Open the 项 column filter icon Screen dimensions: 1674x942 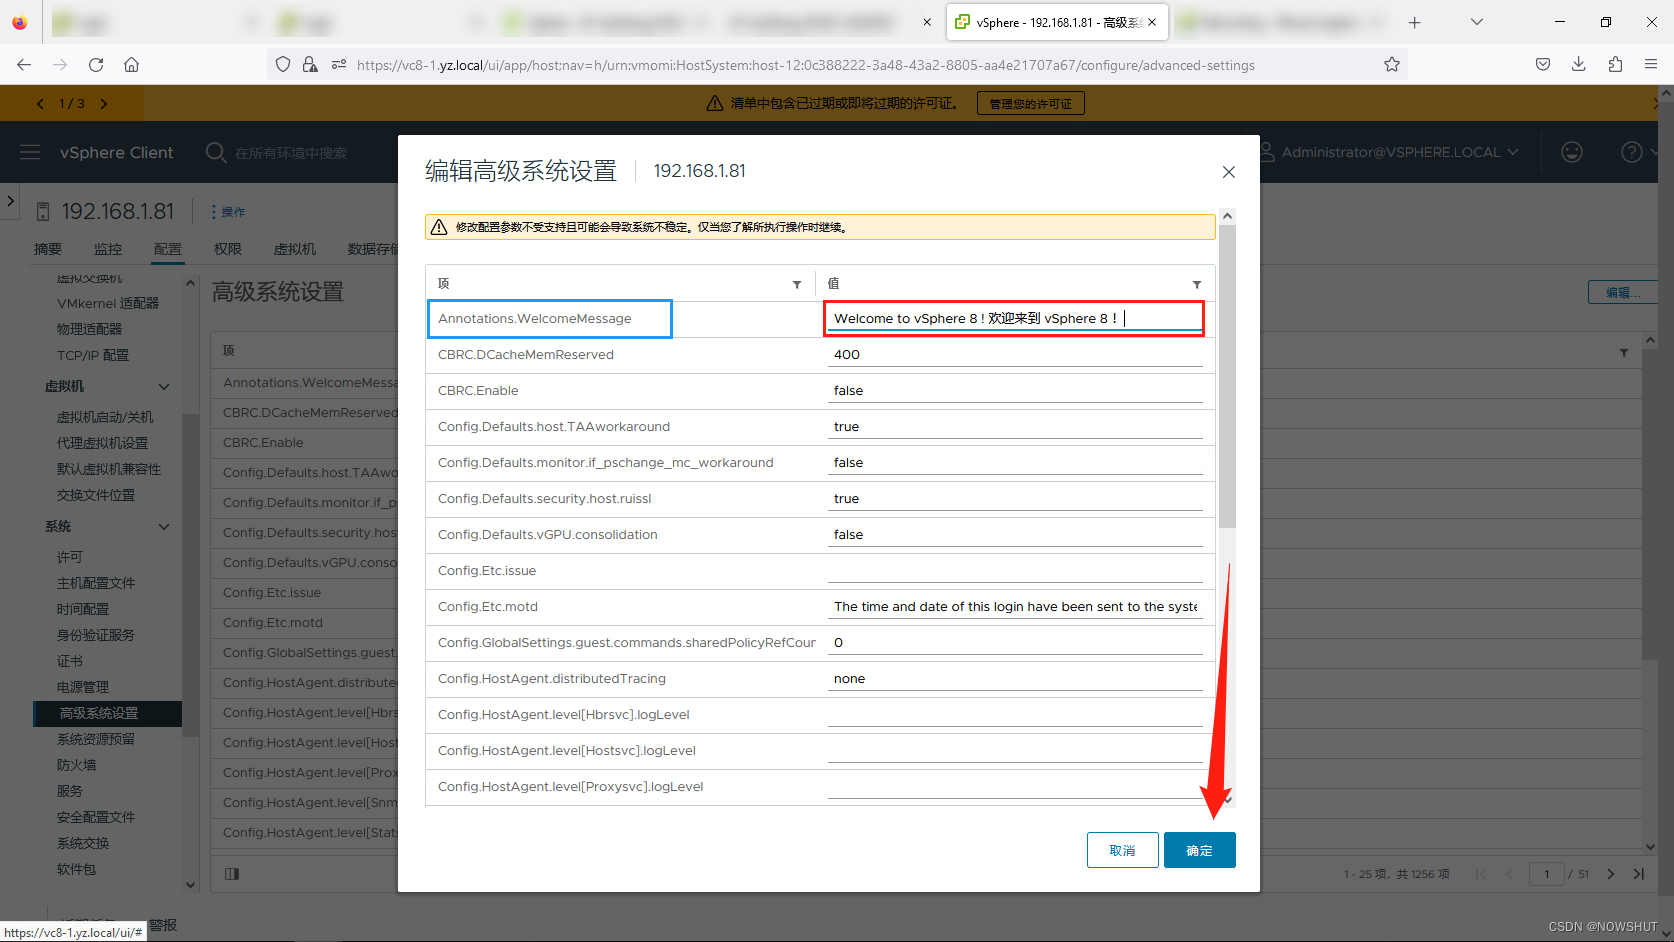(x=797, y=284)
